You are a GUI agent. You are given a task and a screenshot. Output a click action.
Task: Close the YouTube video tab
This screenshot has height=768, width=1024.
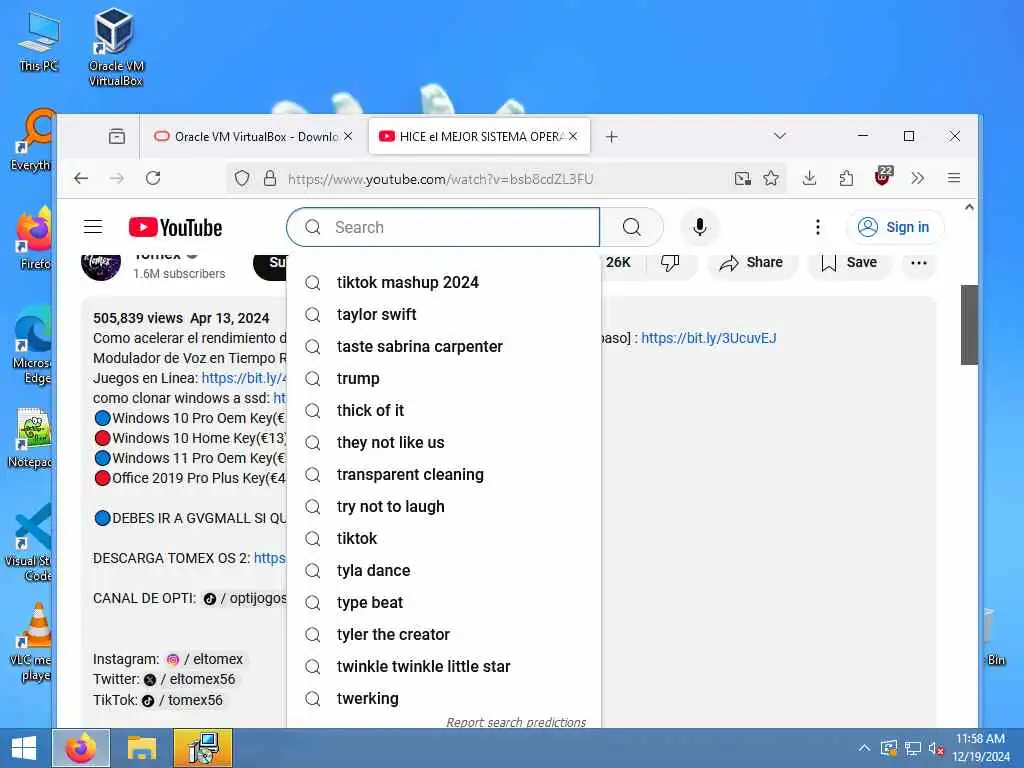click(573, 136)
